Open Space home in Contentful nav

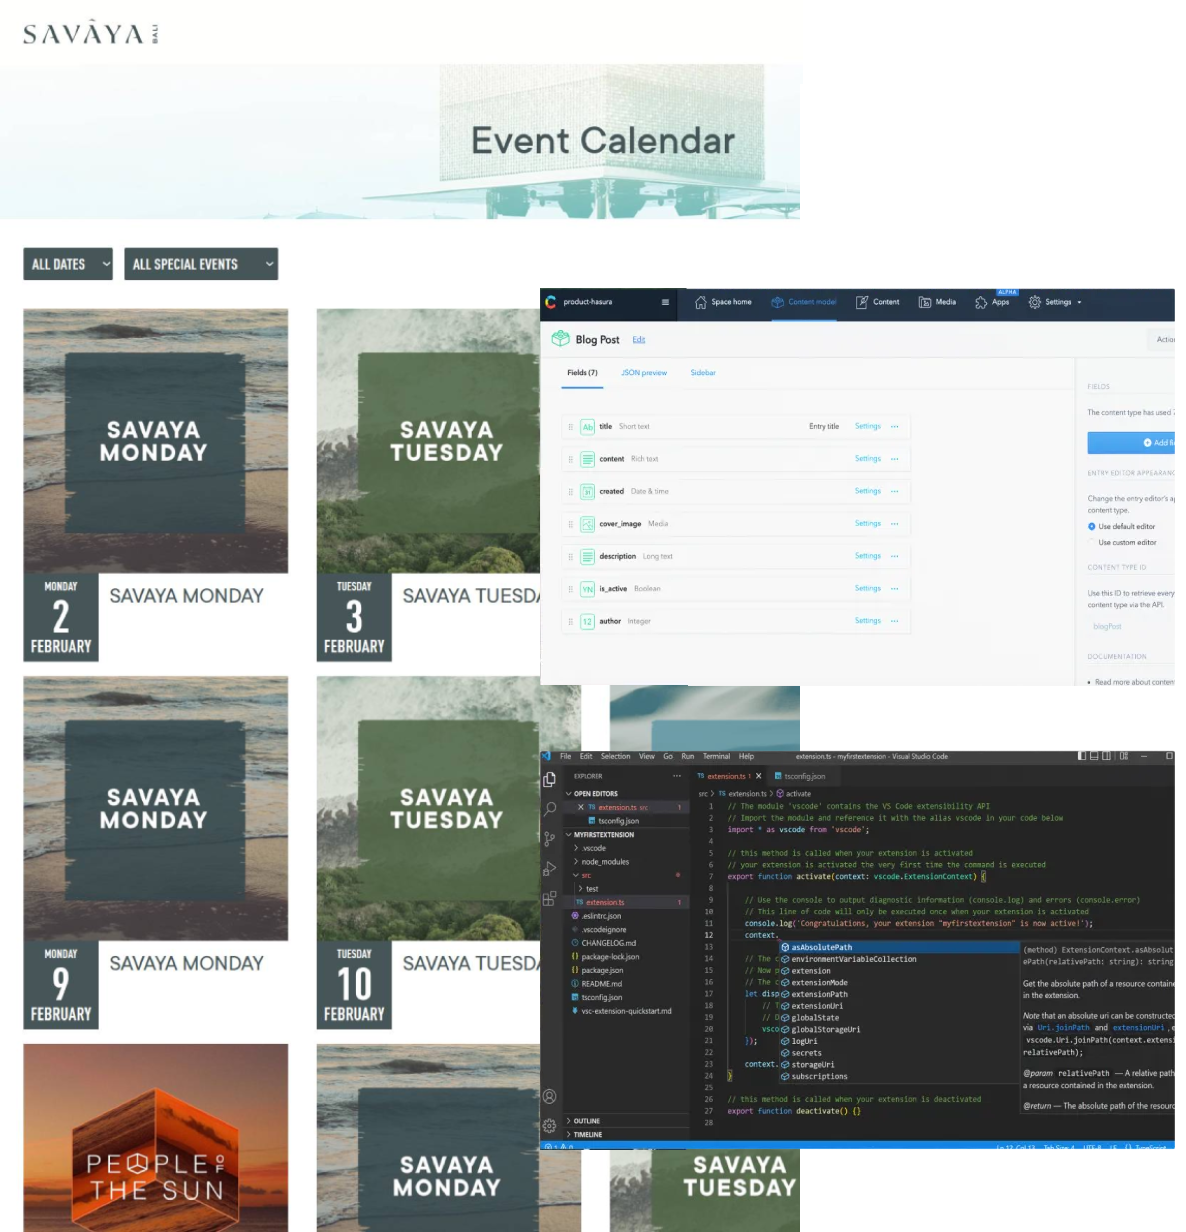pyautogui.click(x=723, y=302)
